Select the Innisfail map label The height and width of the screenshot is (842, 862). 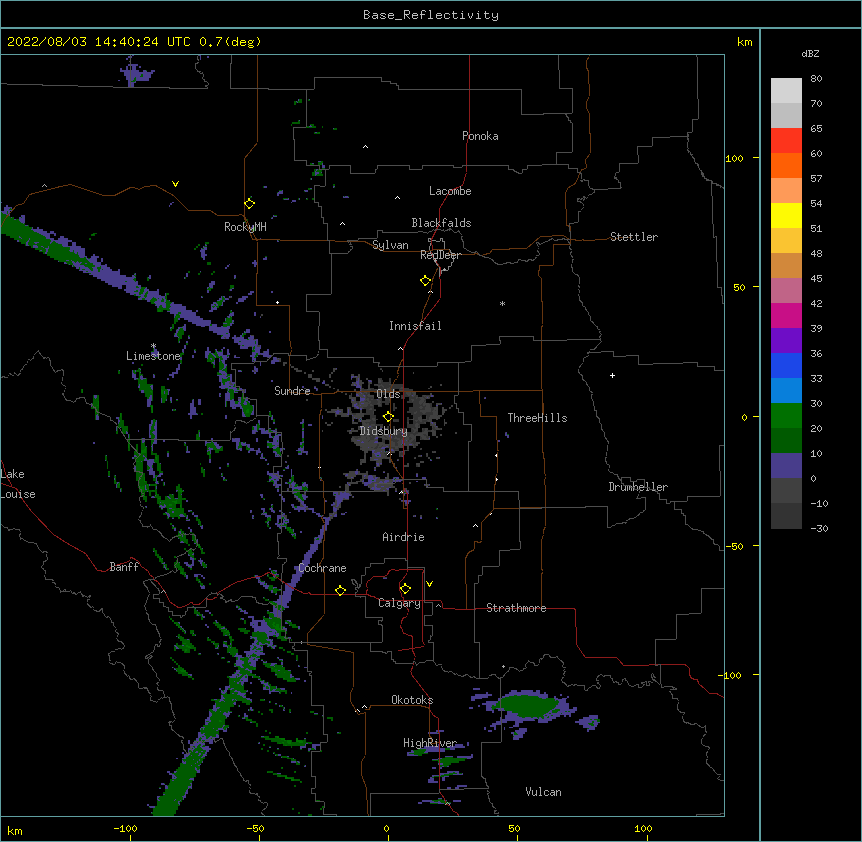(415, 326)
